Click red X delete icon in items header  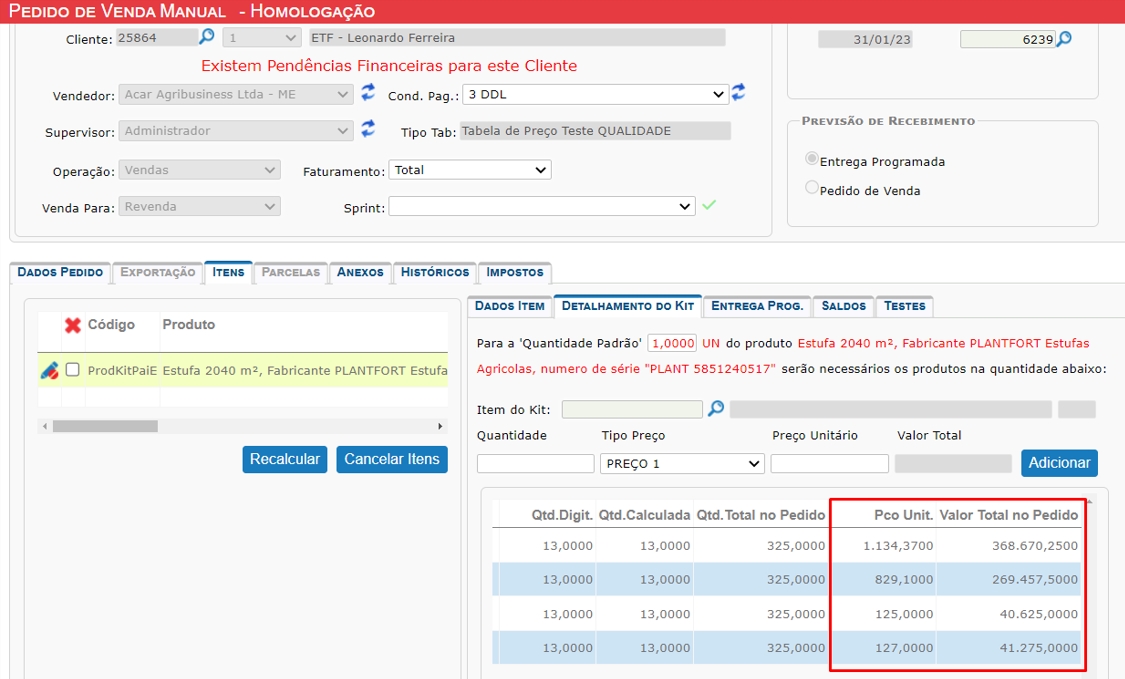(x=72, y=325)
